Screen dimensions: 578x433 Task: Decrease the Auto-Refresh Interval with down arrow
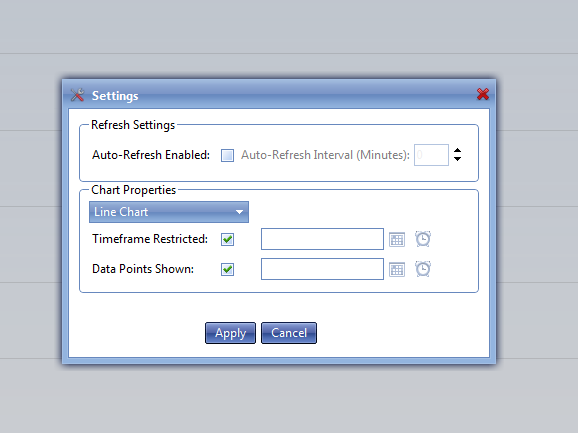pos(457,159)
